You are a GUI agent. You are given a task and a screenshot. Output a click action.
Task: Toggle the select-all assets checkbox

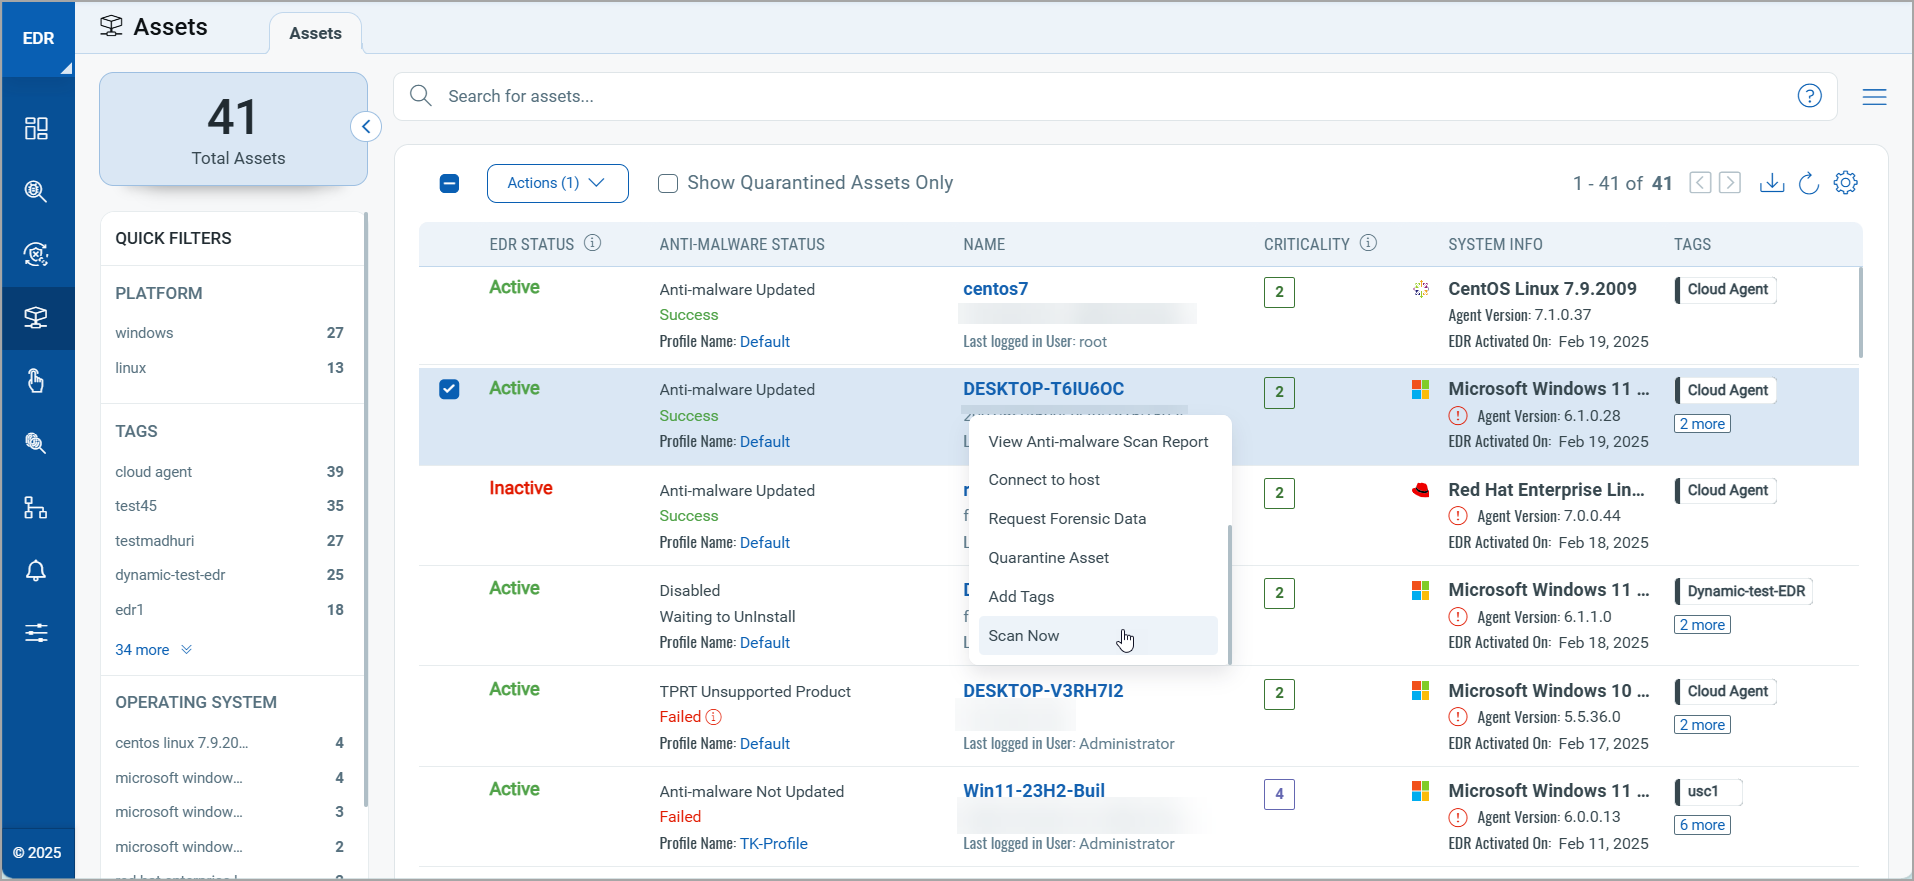point(450,183)
